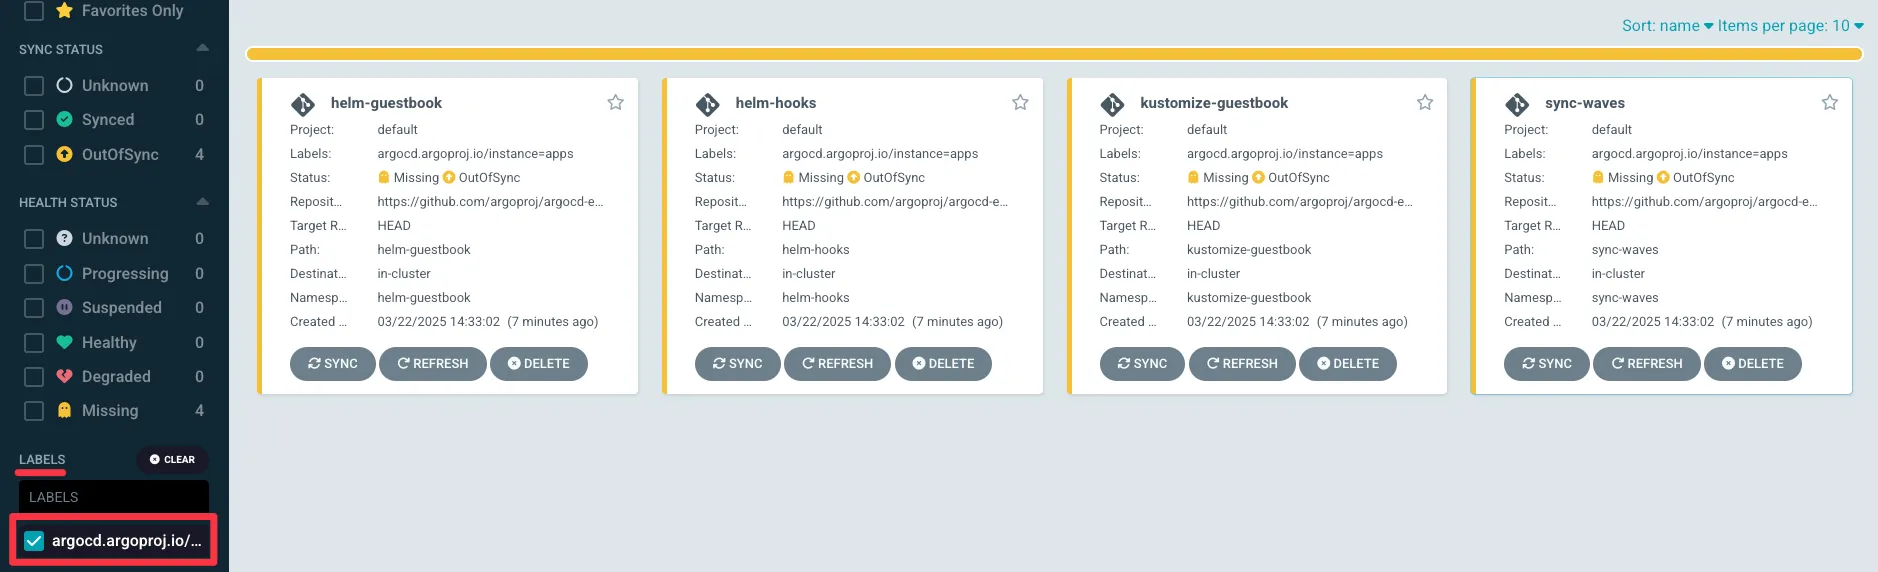Open the Sort: name dropdown
The height and width of the screenshot is (572, 1878).
(x=1667, y=26)
